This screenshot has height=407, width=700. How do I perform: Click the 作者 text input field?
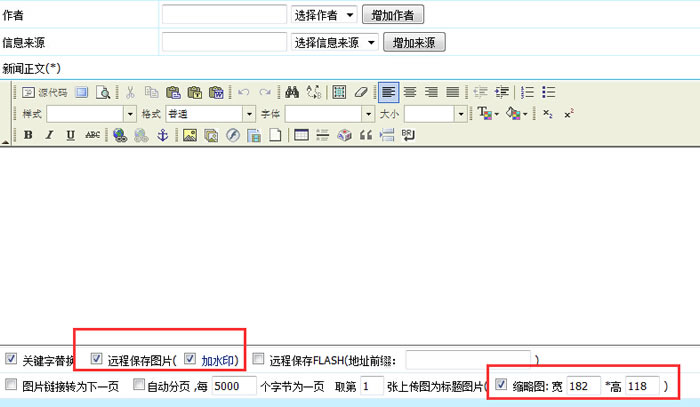[x=224, y=15]
